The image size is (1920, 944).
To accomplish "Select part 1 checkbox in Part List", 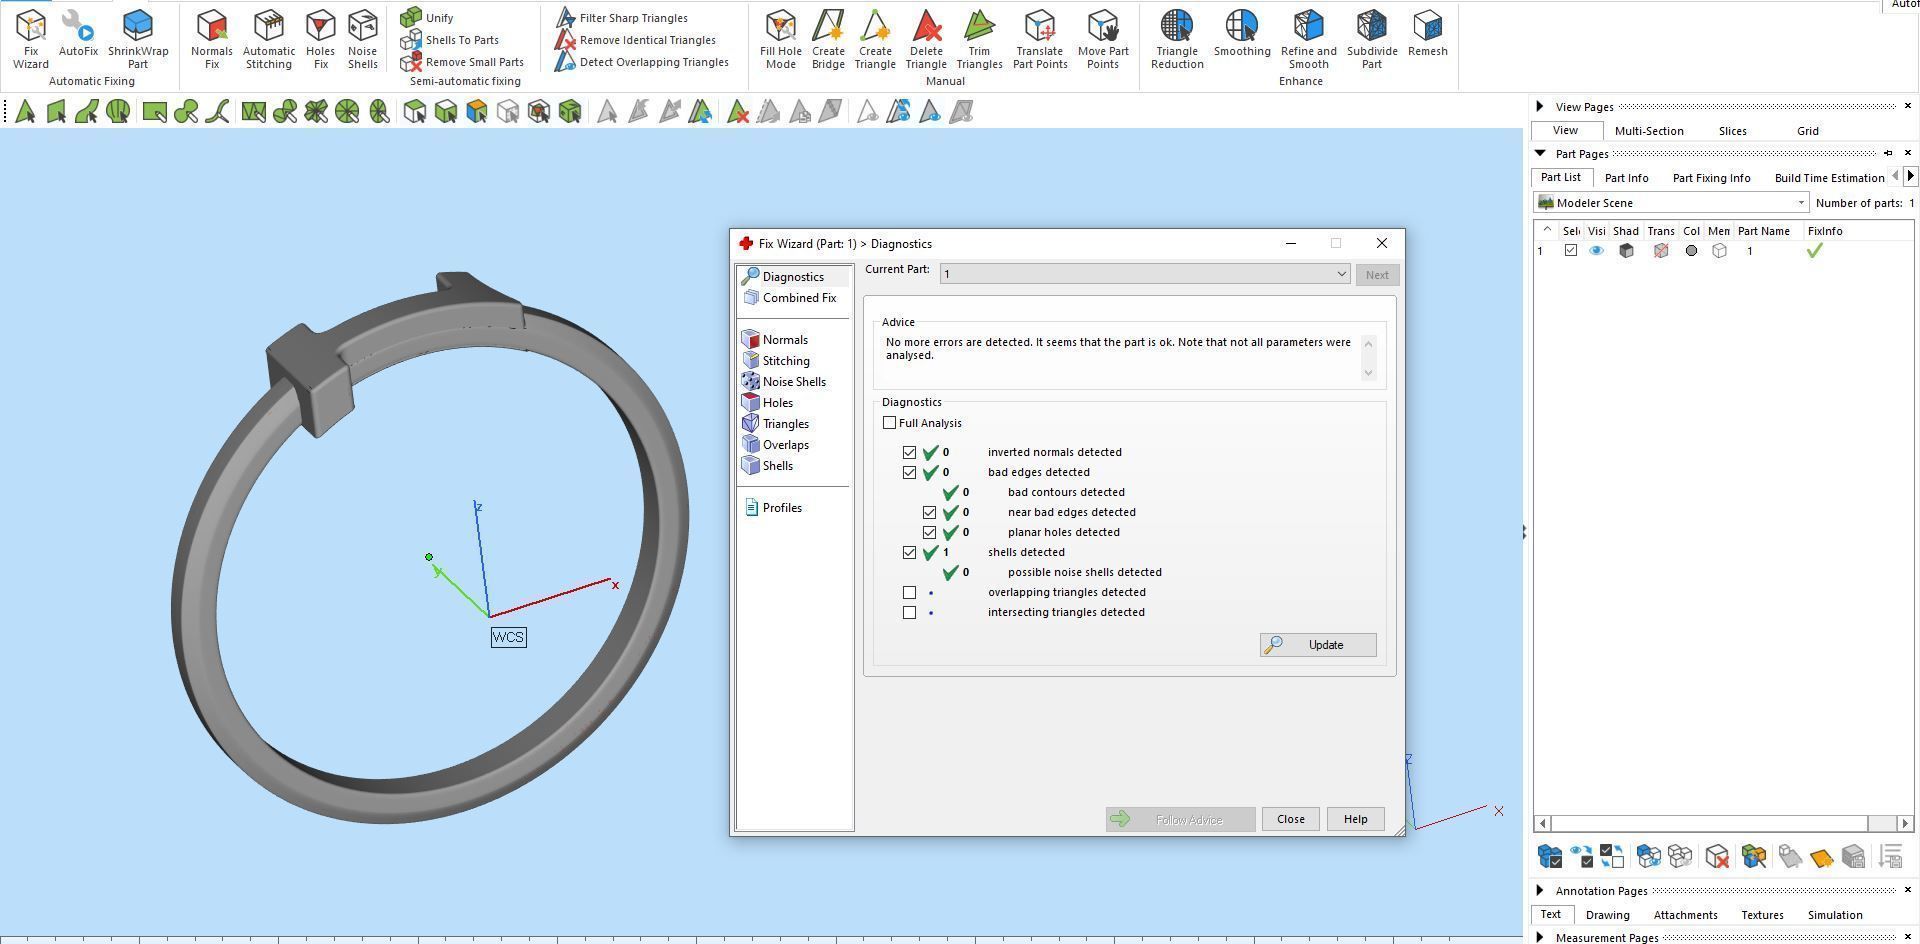I will tap(1571, 251).
